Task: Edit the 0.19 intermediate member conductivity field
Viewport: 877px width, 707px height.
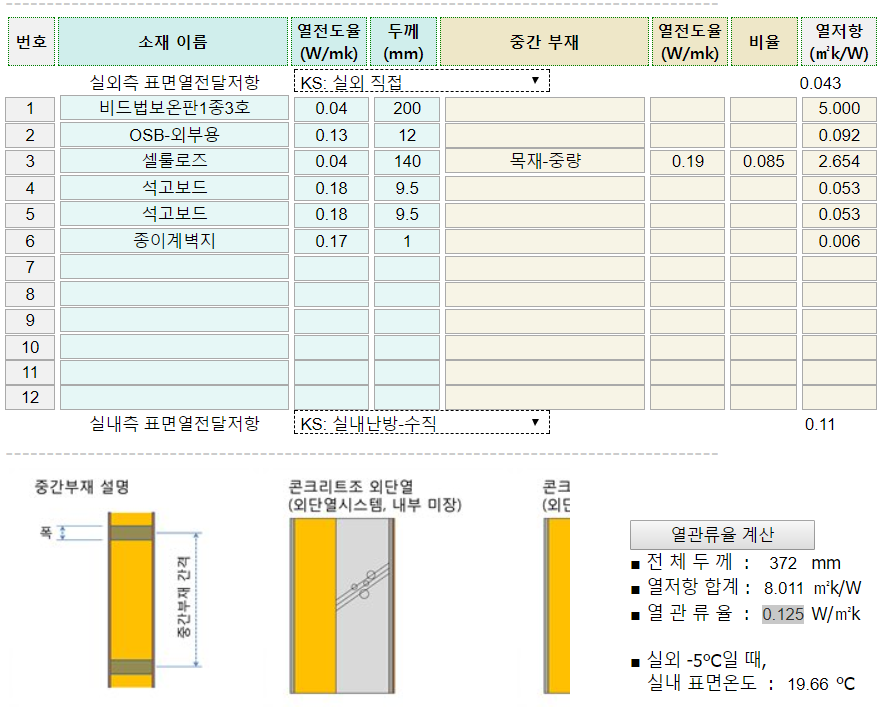Action: pyautogui.click(x=687, y=161)
